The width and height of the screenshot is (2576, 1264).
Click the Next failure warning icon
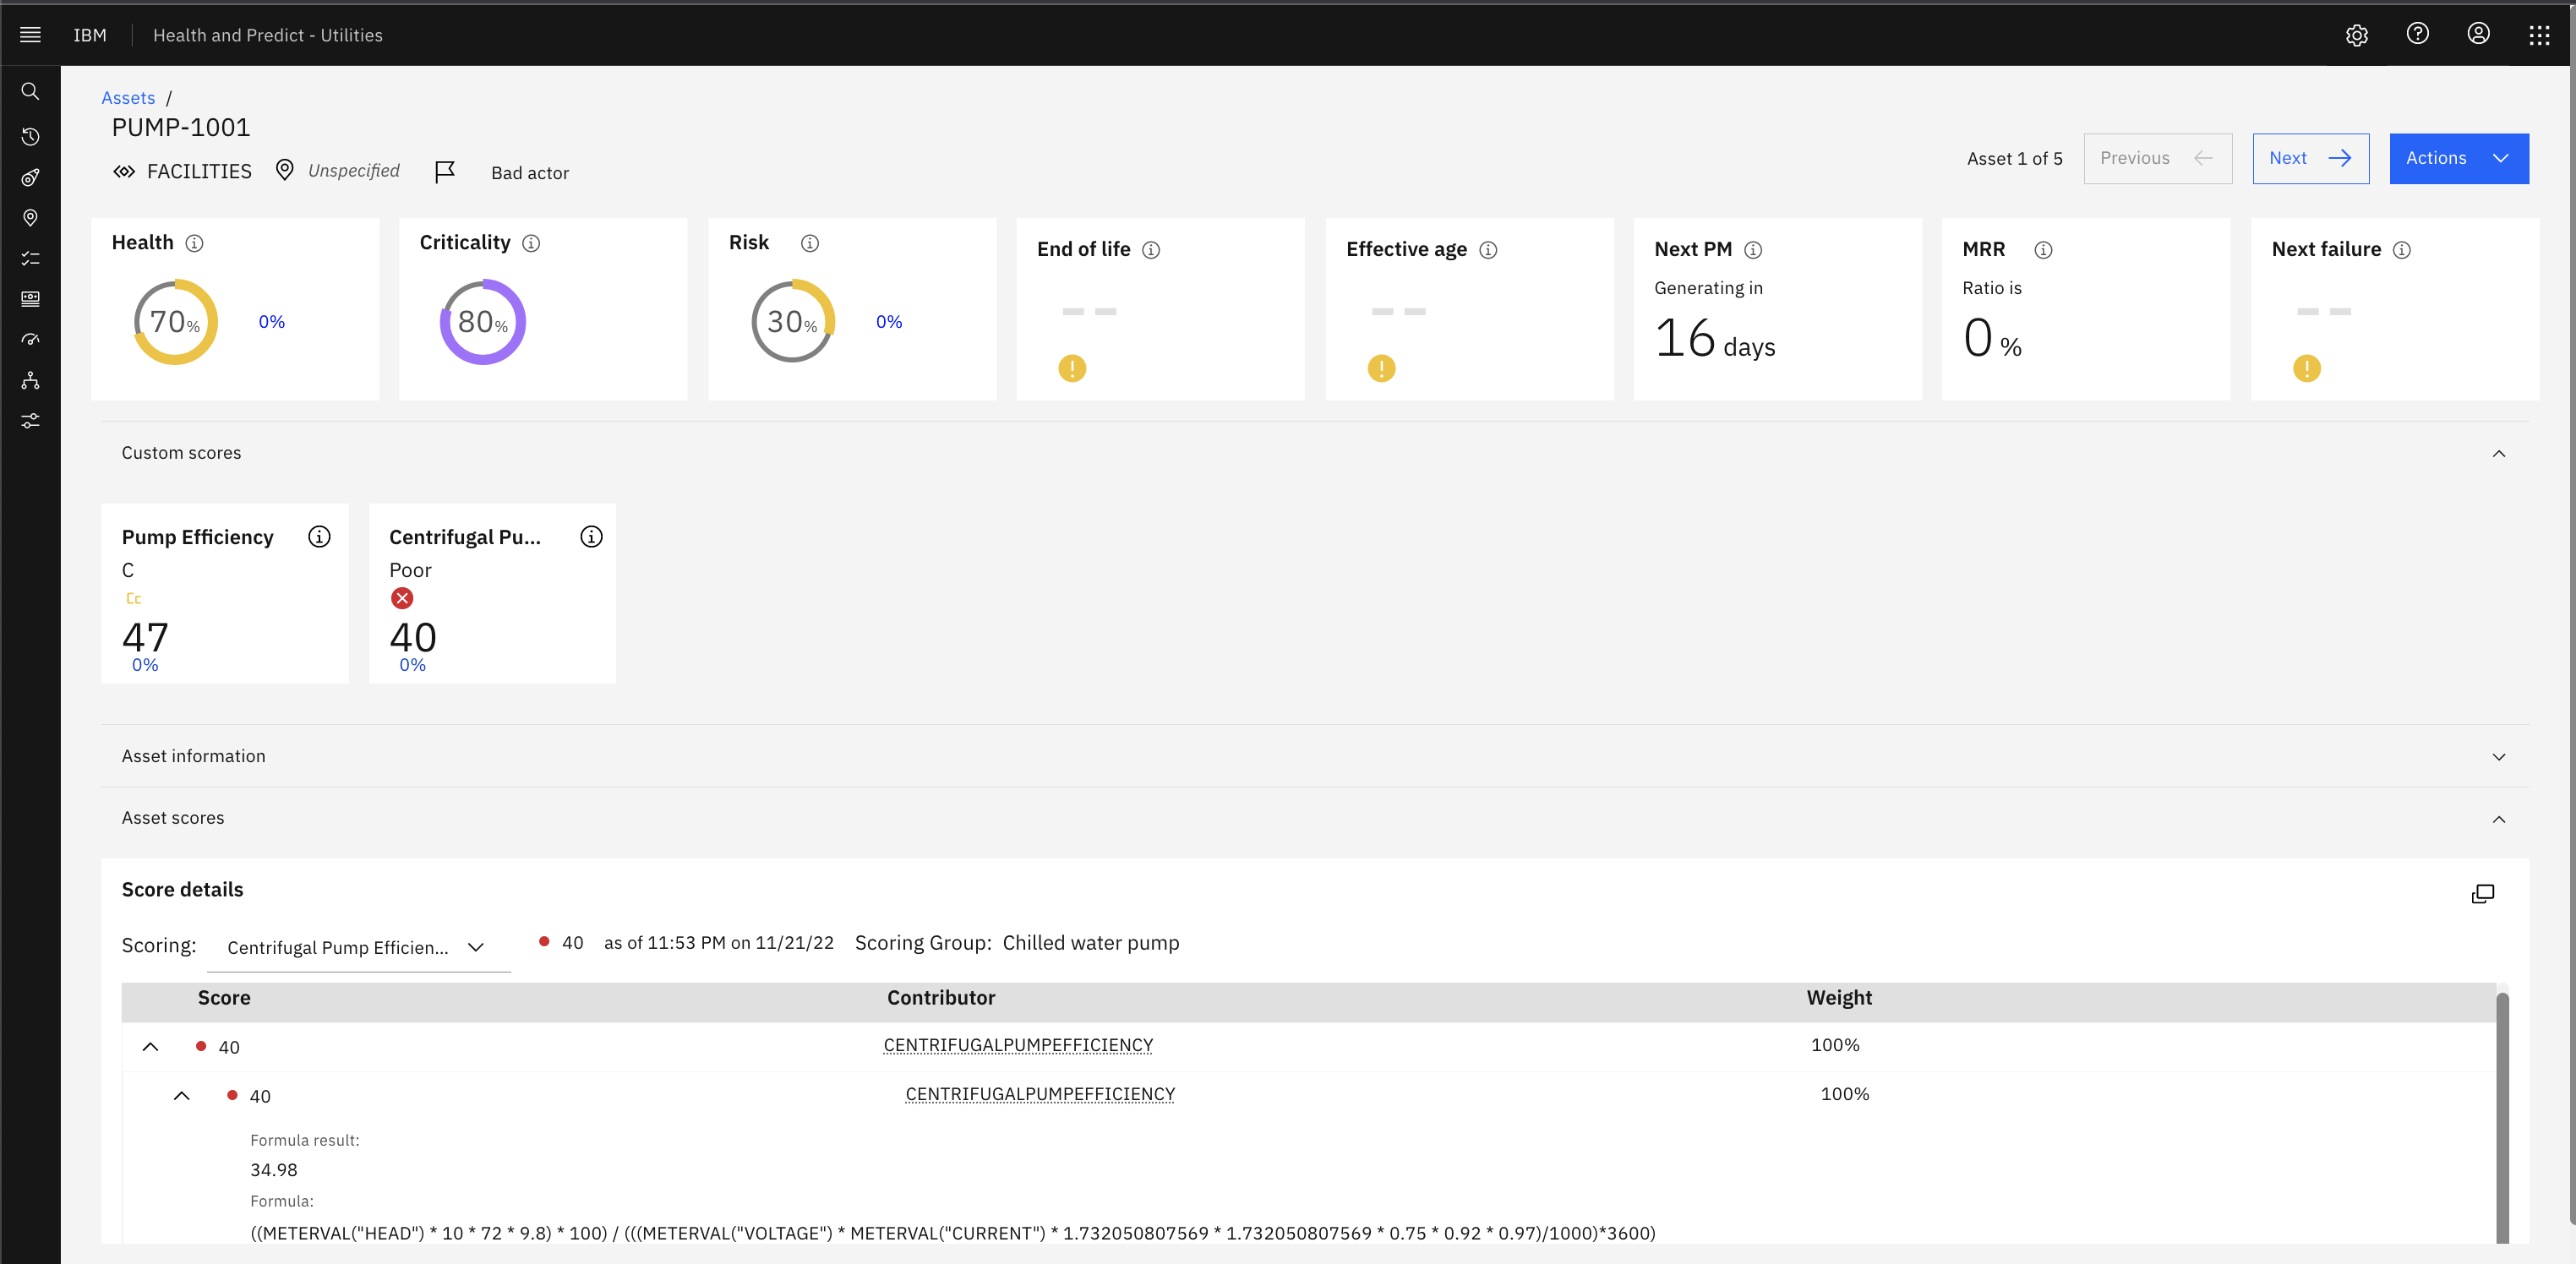tap(2307, 368)
